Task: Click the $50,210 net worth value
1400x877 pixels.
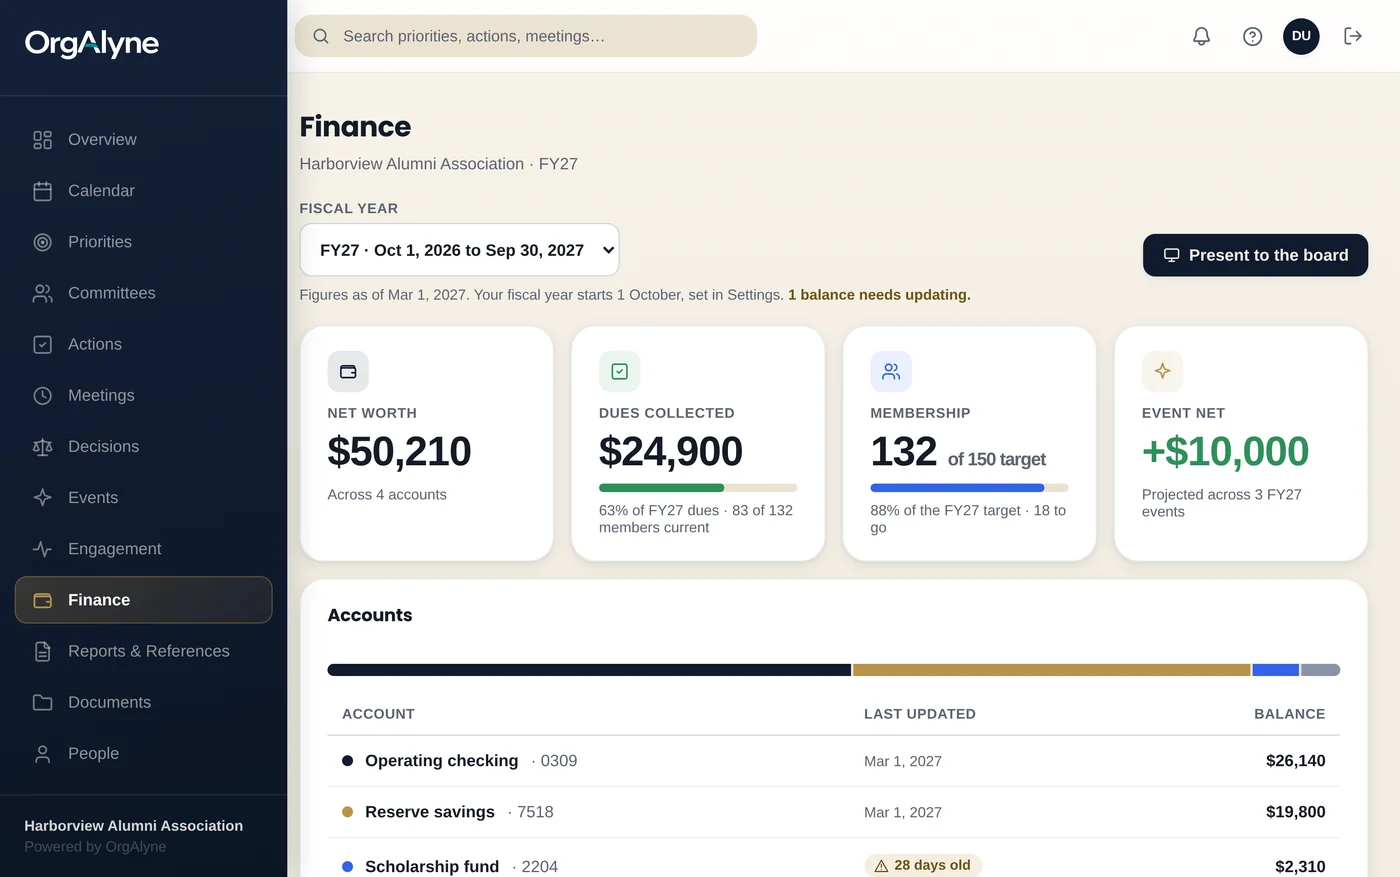Action: pos(399,452)
